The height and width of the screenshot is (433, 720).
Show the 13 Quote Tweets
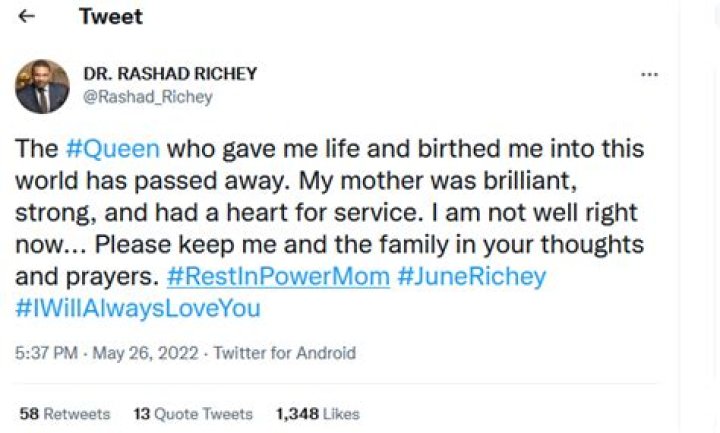(193, 413)
